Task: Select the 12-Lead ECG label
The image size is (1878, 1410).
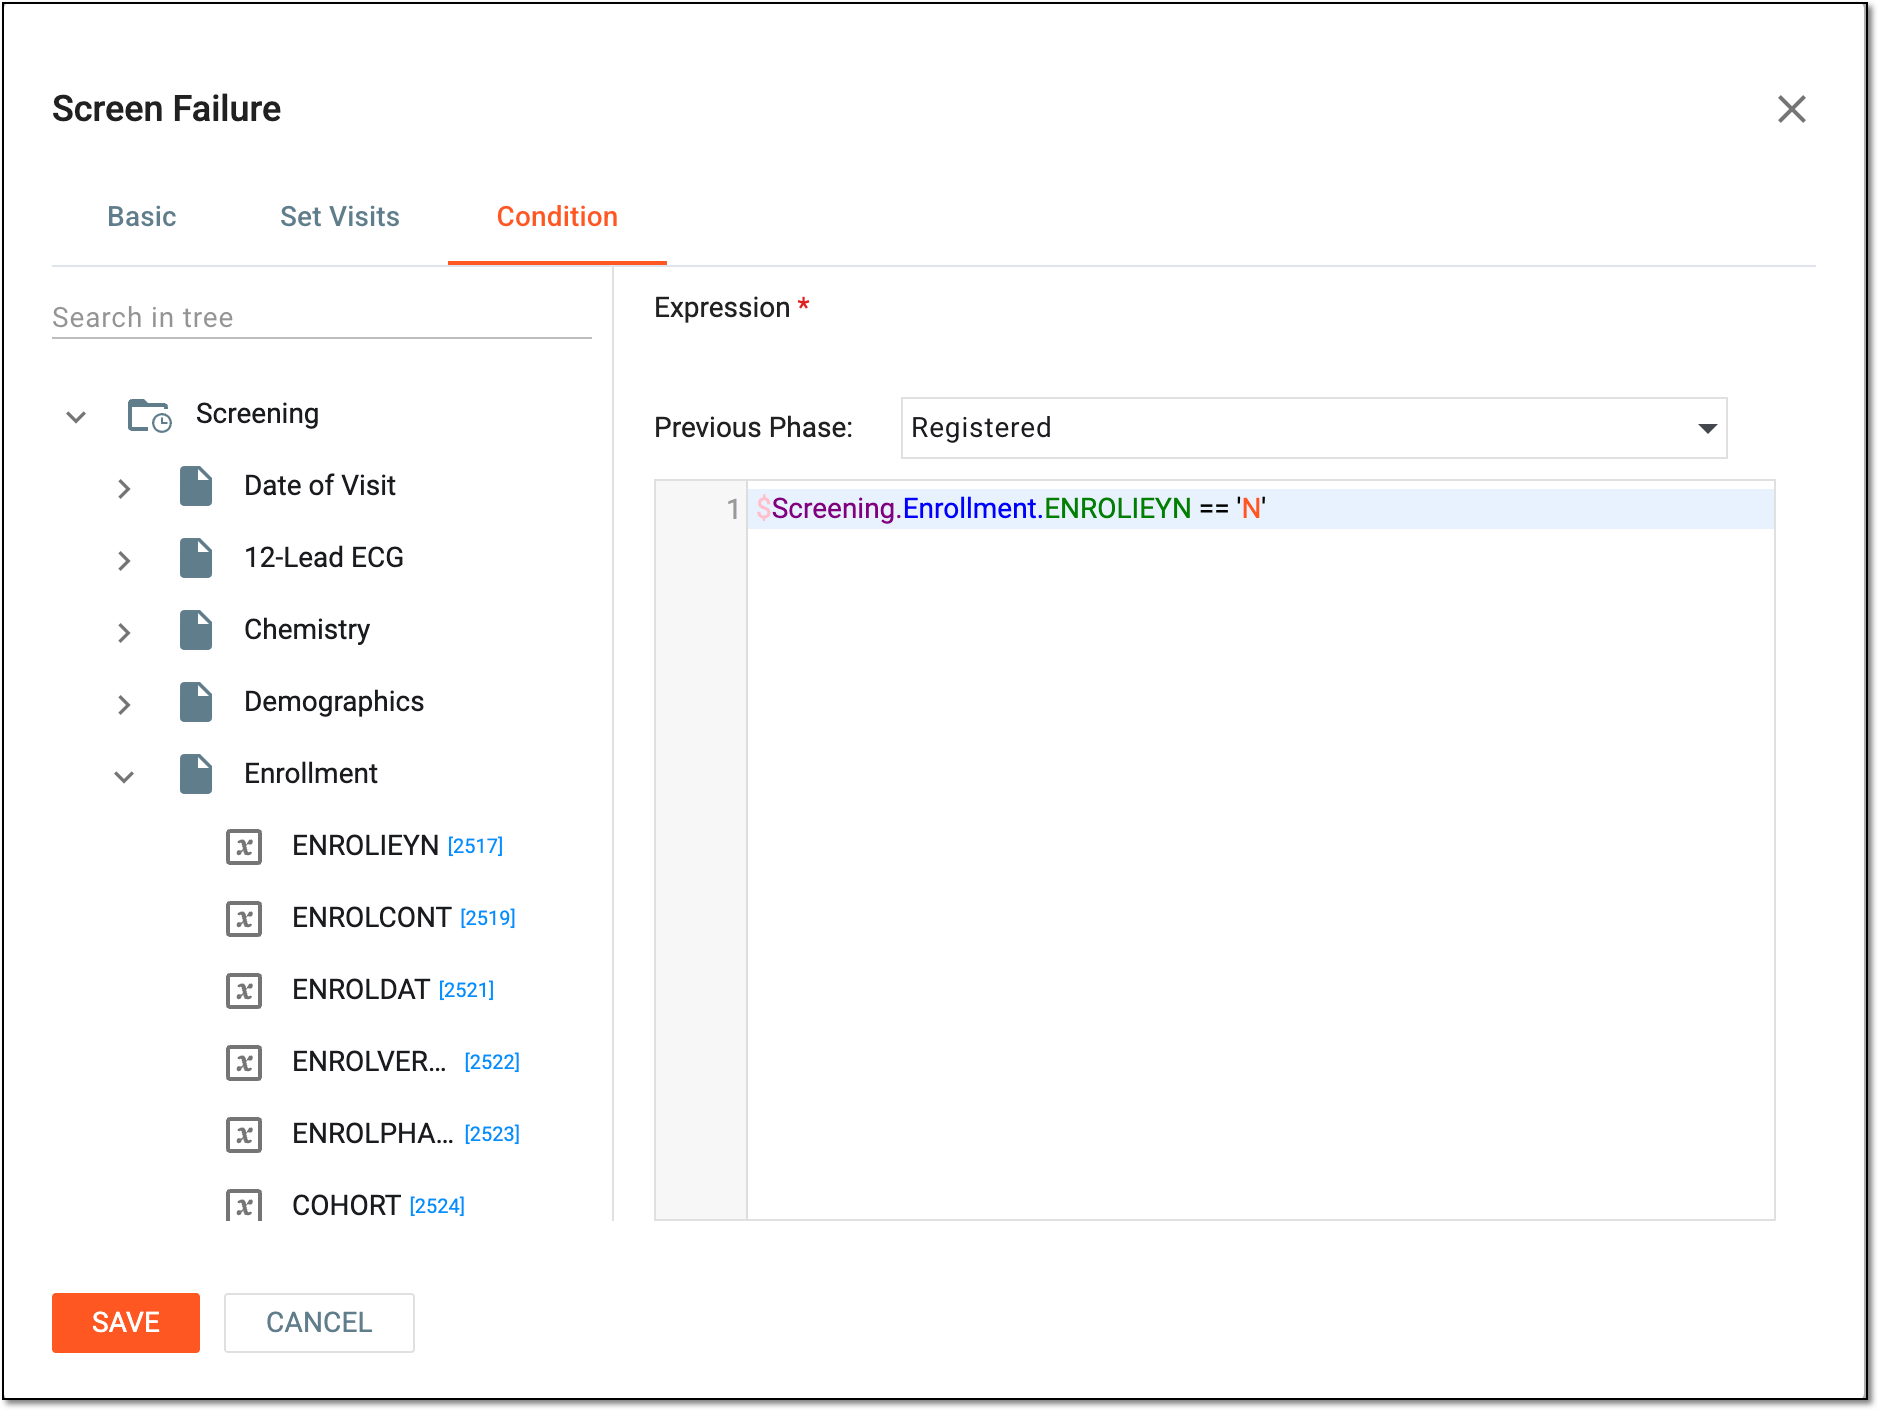Action: (x=324, y=558)
